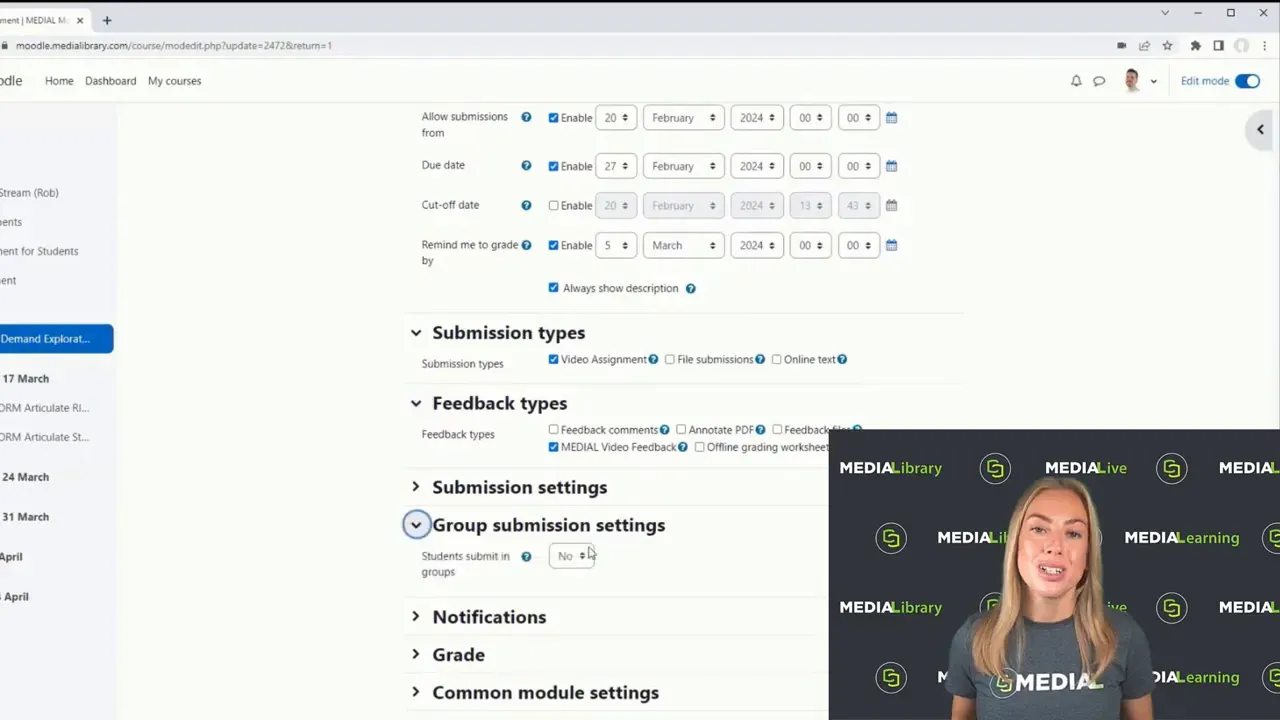Expand Notifications section

416,617
